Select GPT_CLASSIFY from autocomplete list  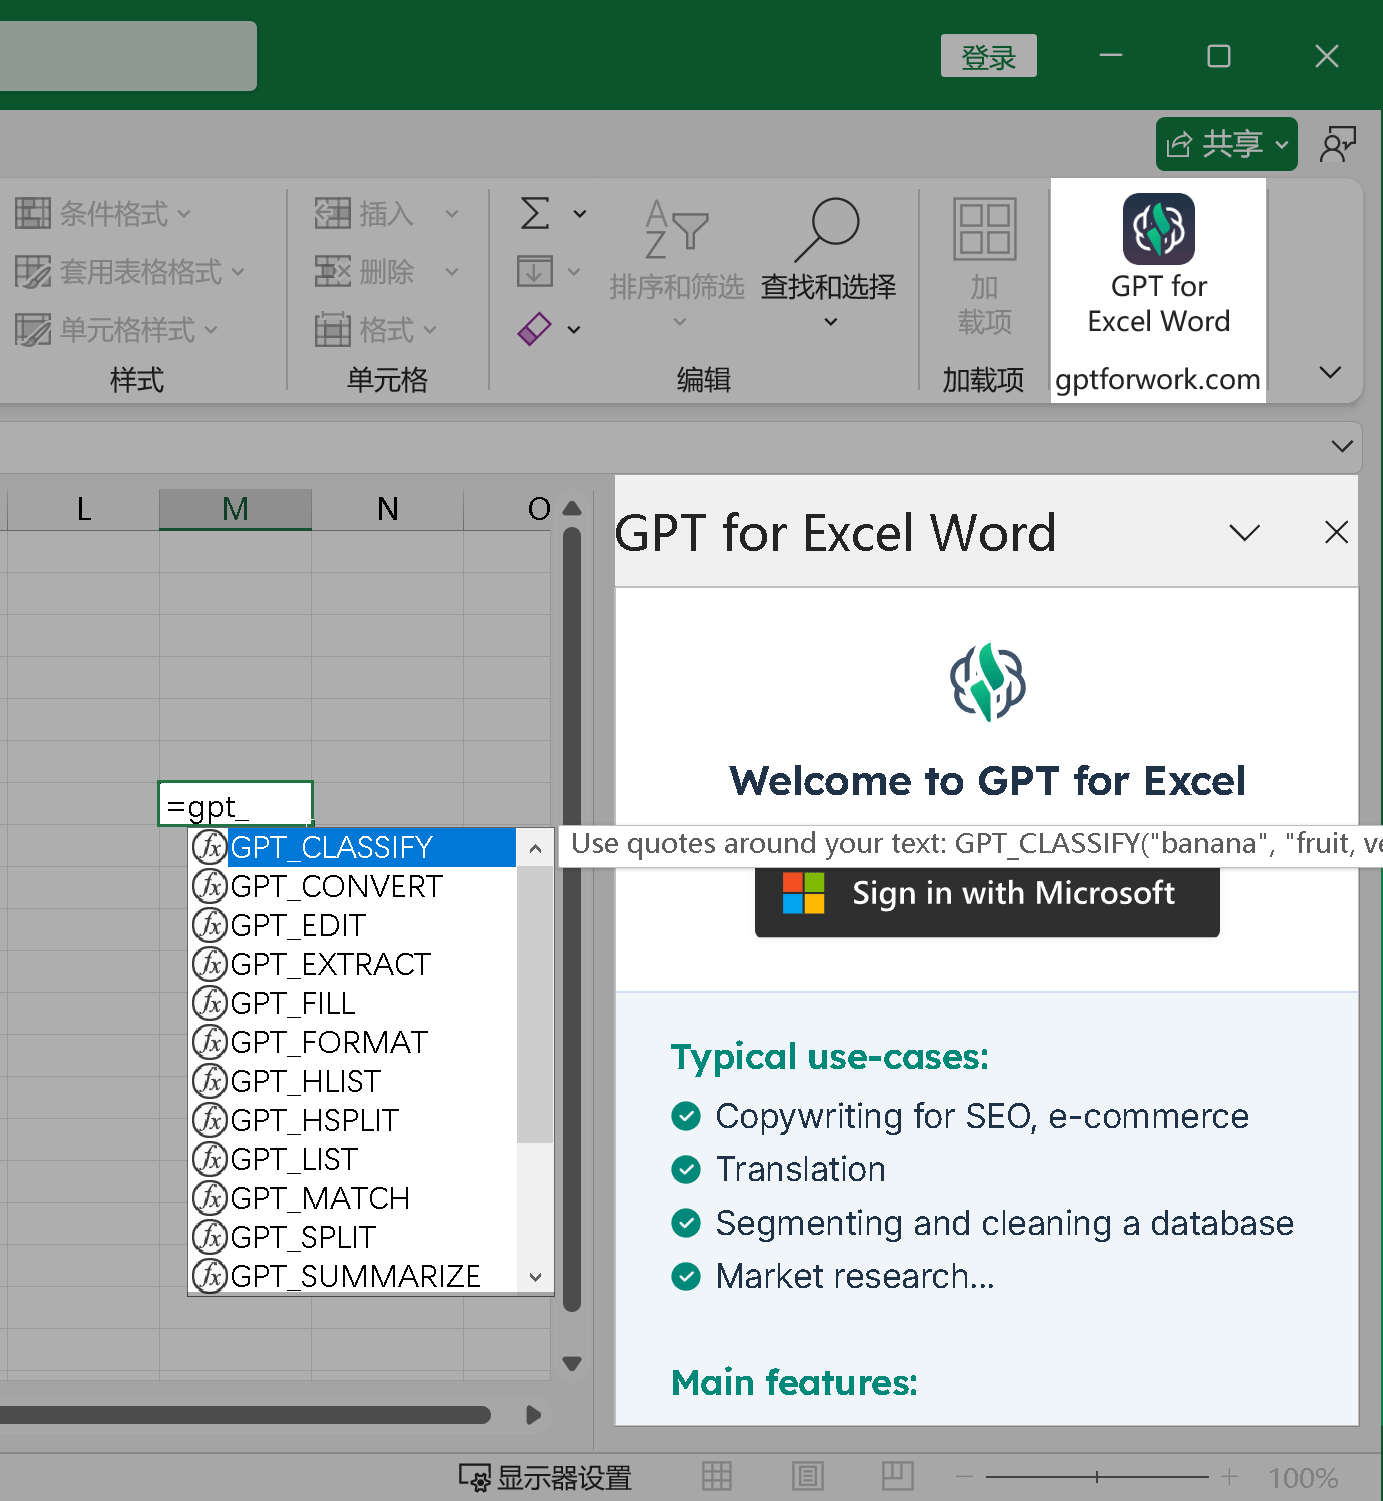[352, 847]
